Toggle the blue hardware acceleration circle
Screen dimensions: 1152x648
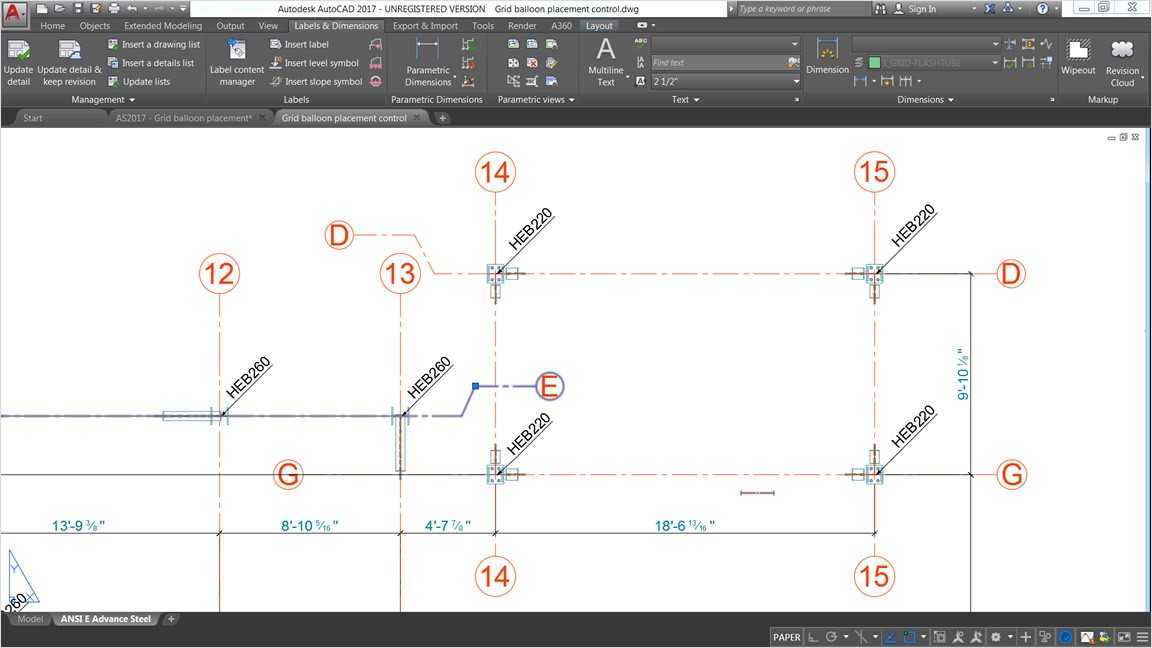click(x=1065, y=637)
